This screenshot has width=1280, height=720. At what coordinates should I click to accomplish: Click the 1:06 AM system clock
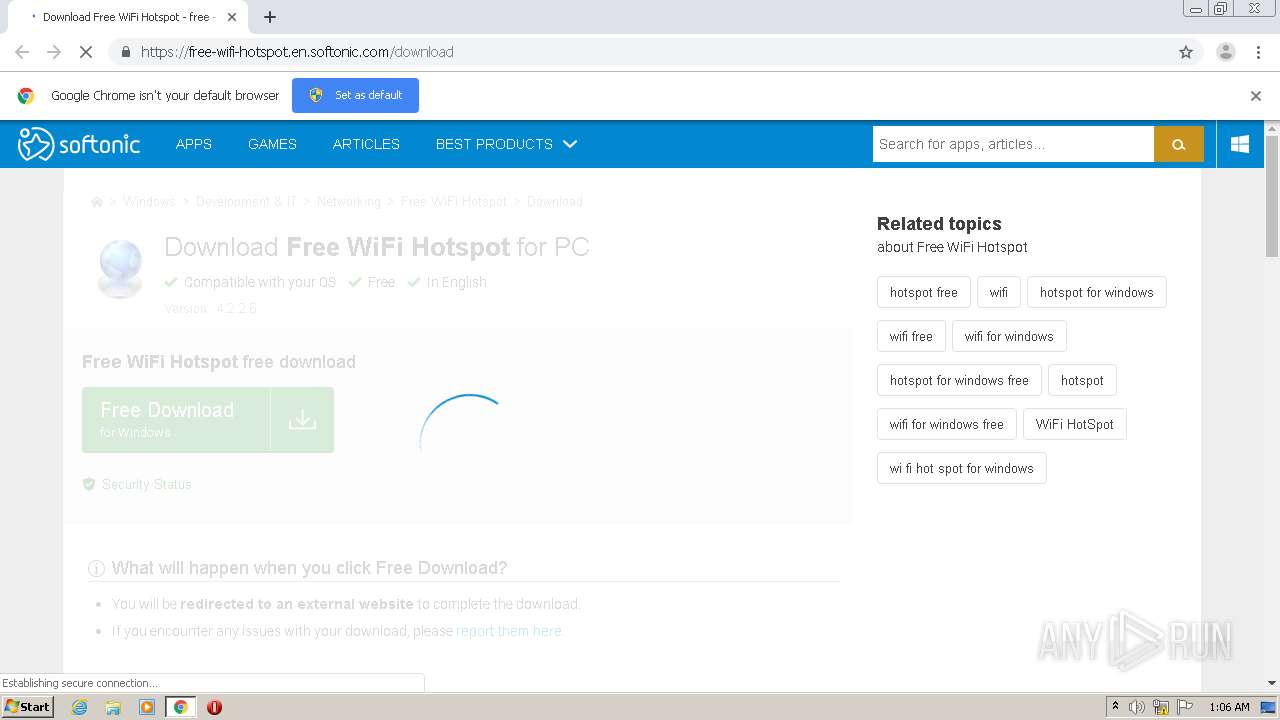(x=1229, y=707)
